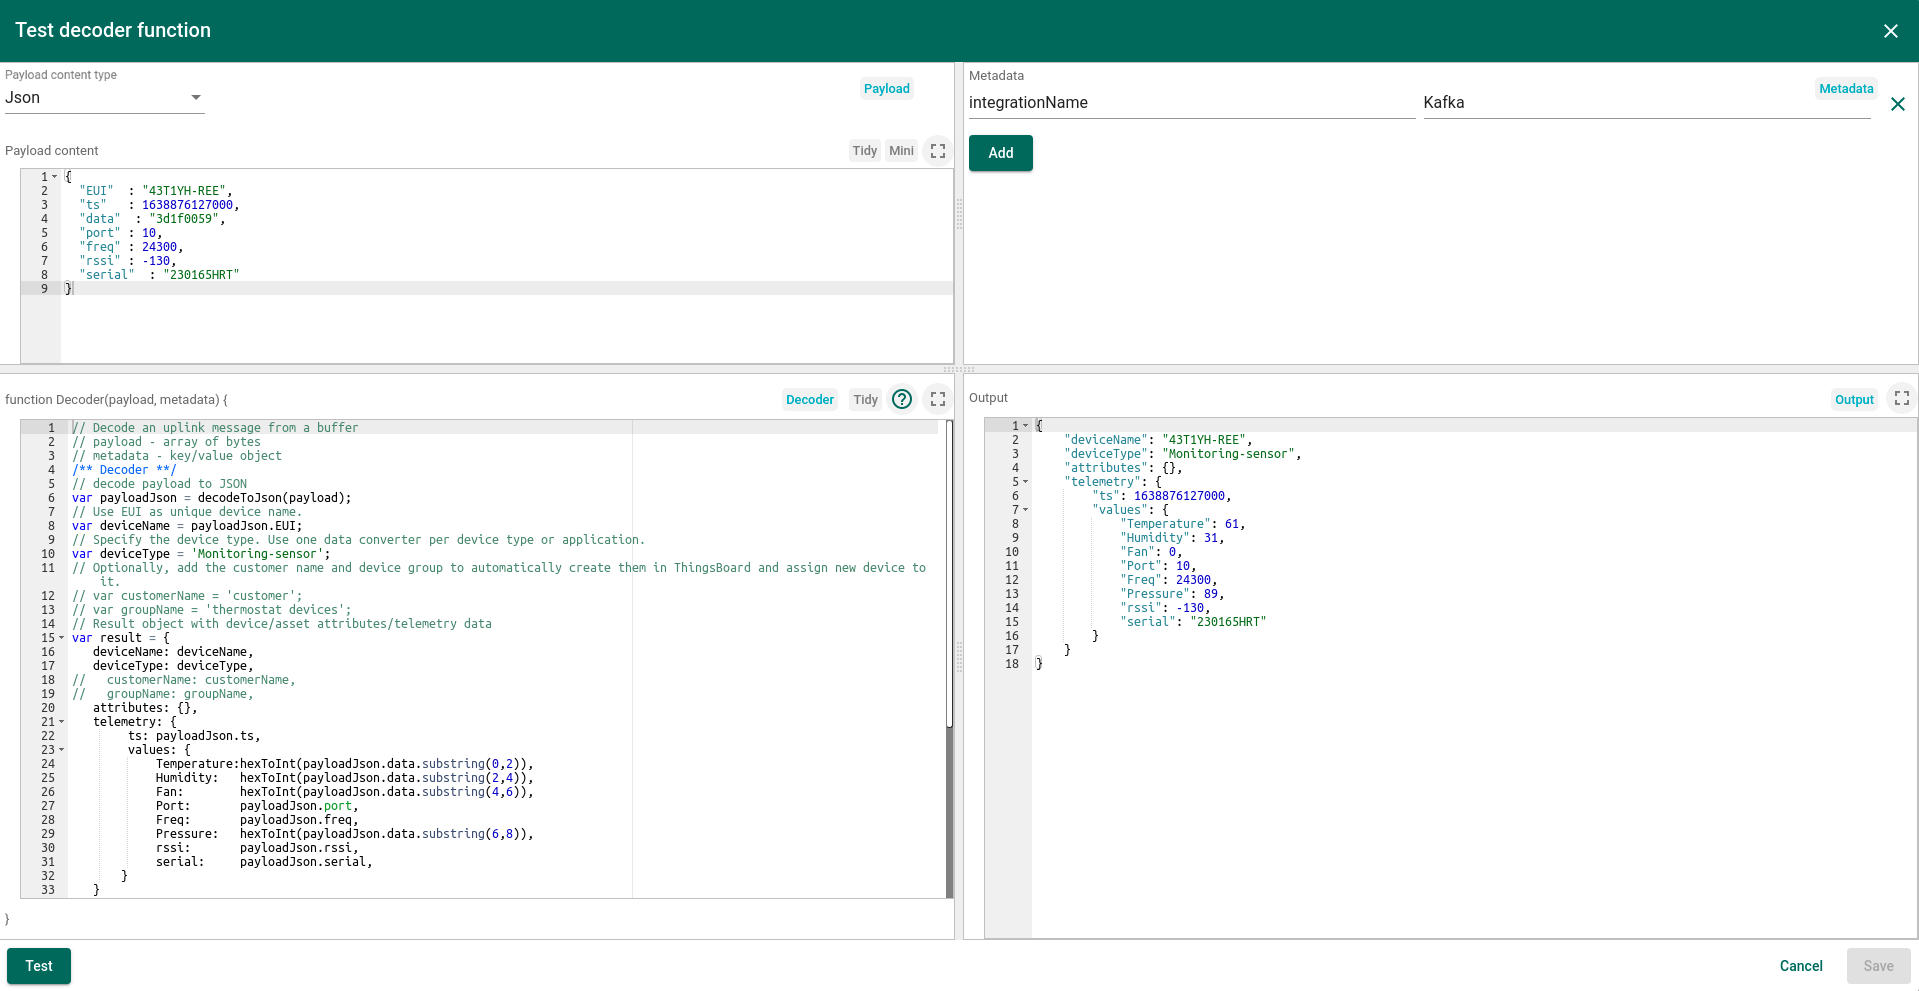1919x991 pixels.
Task: Remove the integrationName metadata entry
Action: [x=1899, y=104]
